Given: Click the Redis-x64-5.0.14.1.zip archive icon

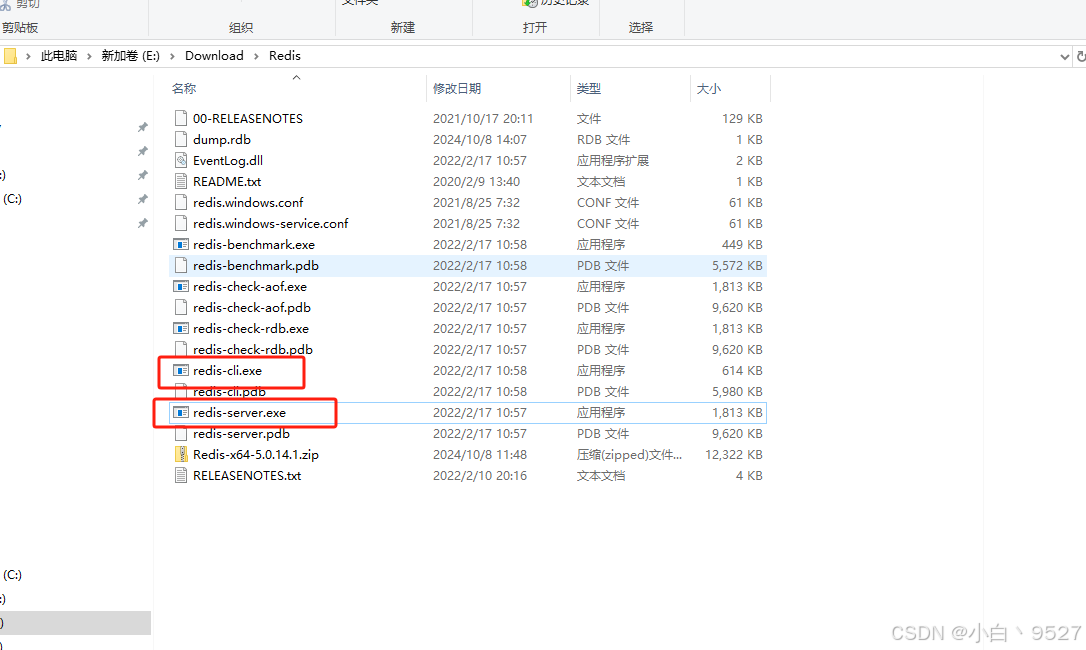Looking at the screenshot, I should [181, 455].
